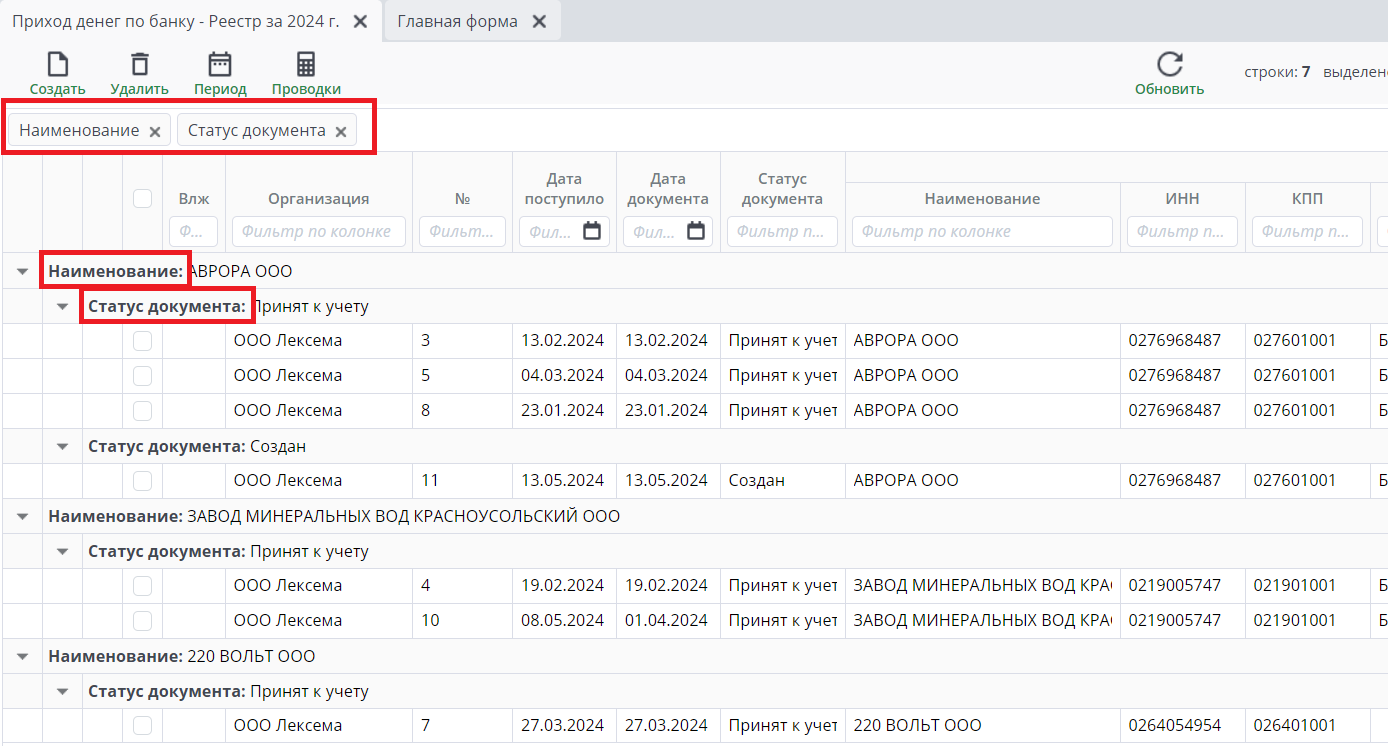Remove the Статус документа grouping chip
The width and height of the screenshot is (1388, 746).
point(341,132)
